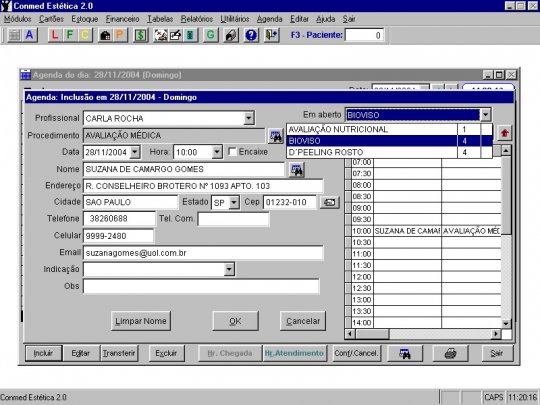Open the Módulos menu
The width and height of the screenshot is (540, 405).
pos(18,19)
